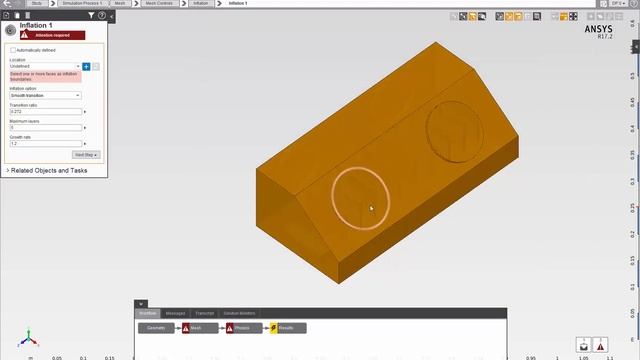Switch to the Solution Monitors tab
The width and height of the screenshot is (640, 360).
coord(239,313)
